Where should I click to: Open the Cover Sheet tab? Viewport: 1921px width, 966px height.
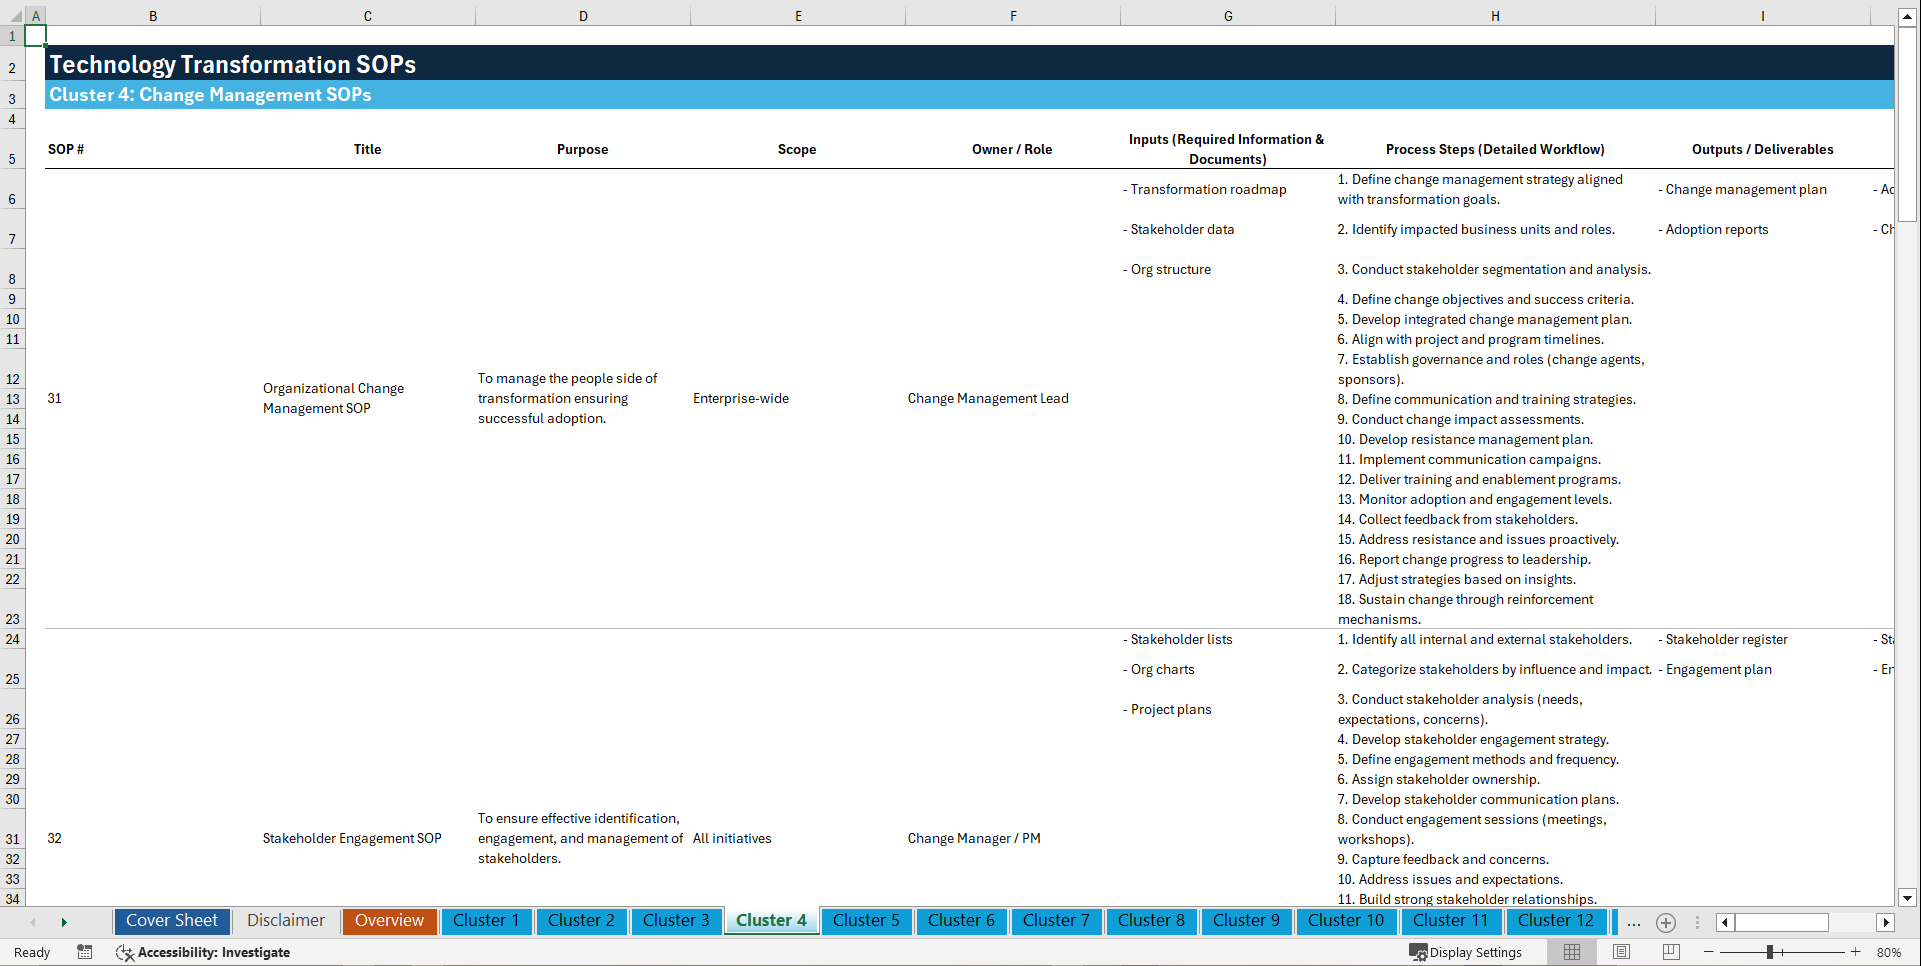pyautogui.click(x=171, y=921)
